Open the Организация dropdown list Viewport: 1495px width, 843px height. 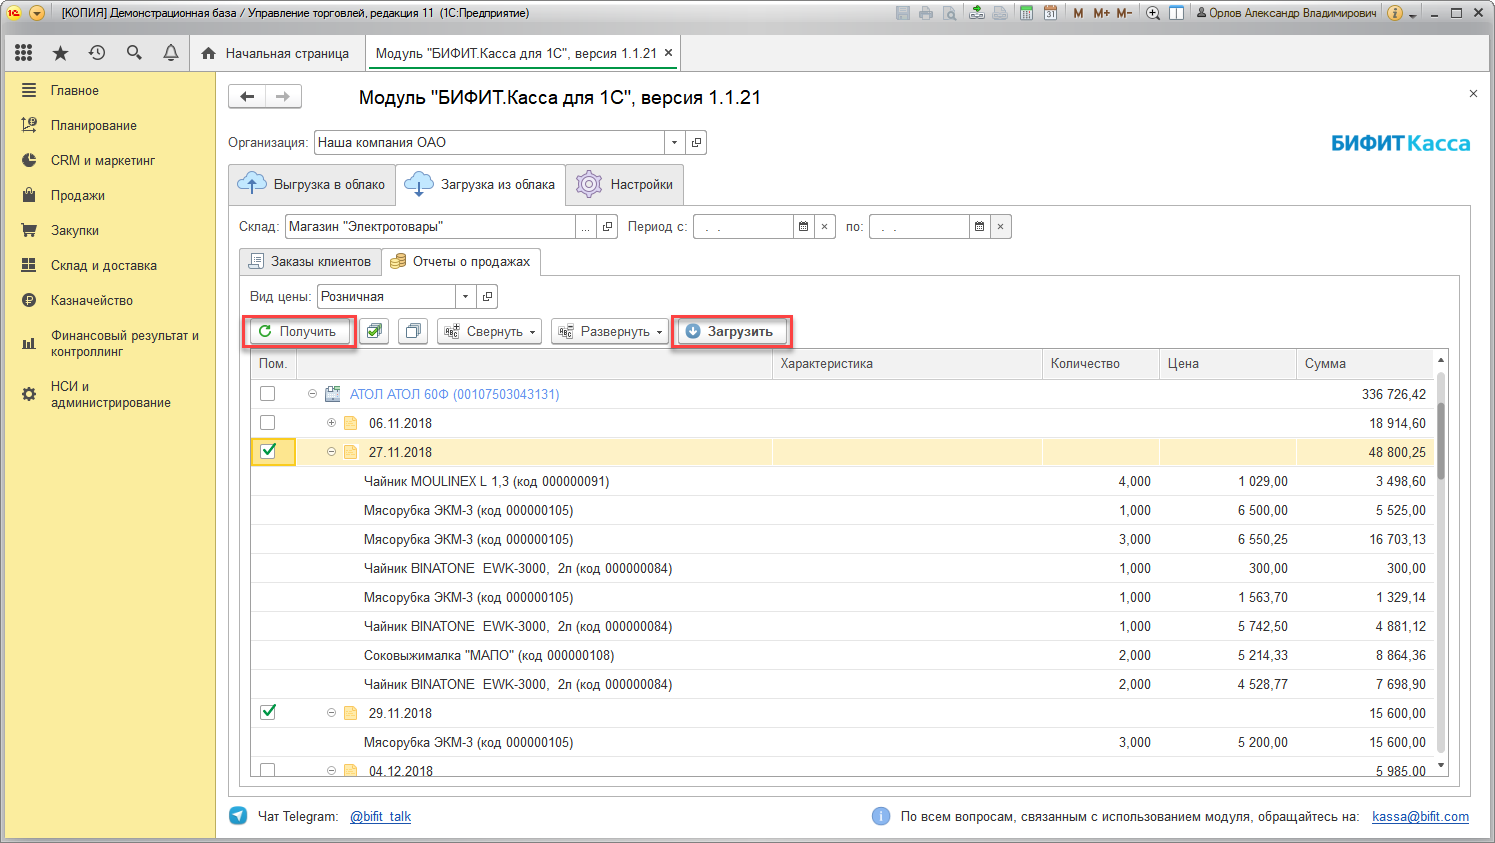pos(674,143)
